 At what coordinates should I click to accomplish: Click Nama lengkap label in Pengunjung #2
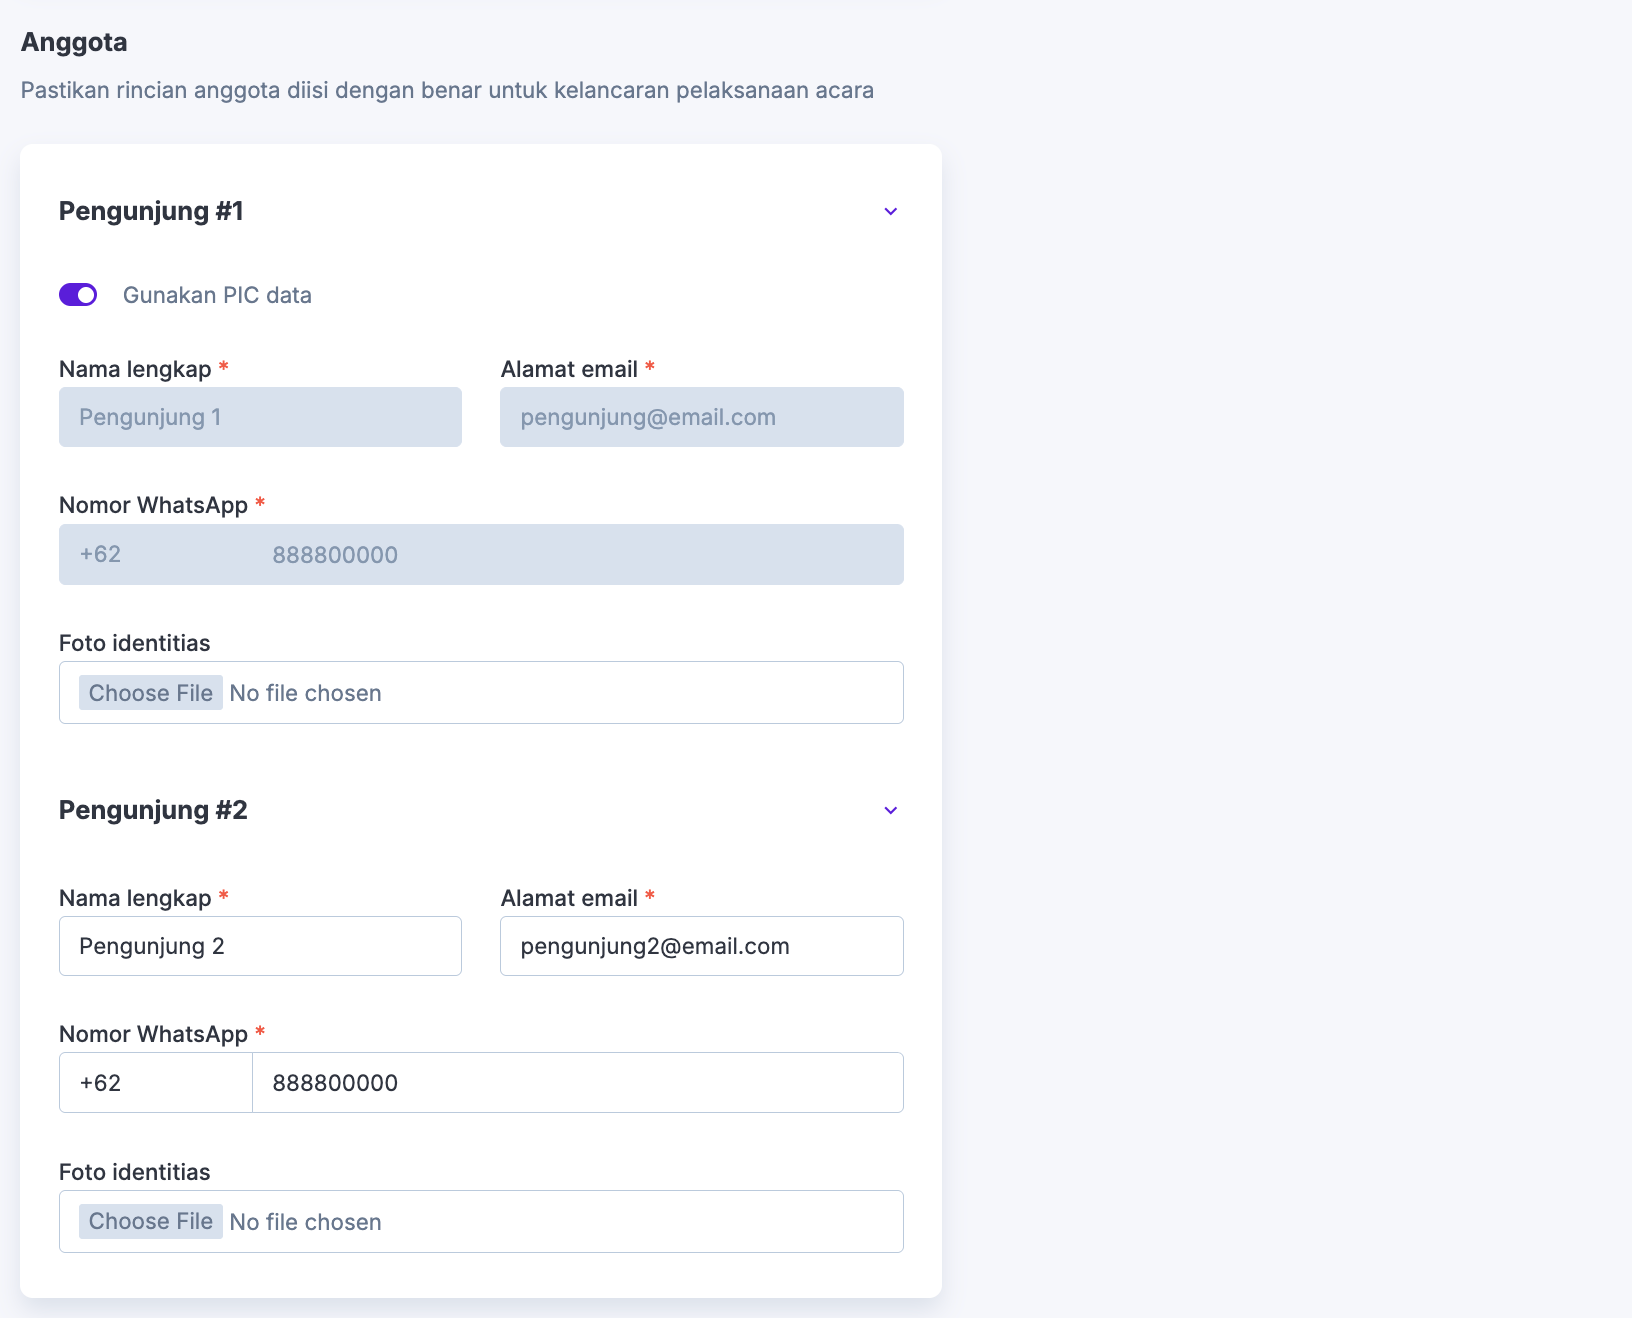pos(135,898)
